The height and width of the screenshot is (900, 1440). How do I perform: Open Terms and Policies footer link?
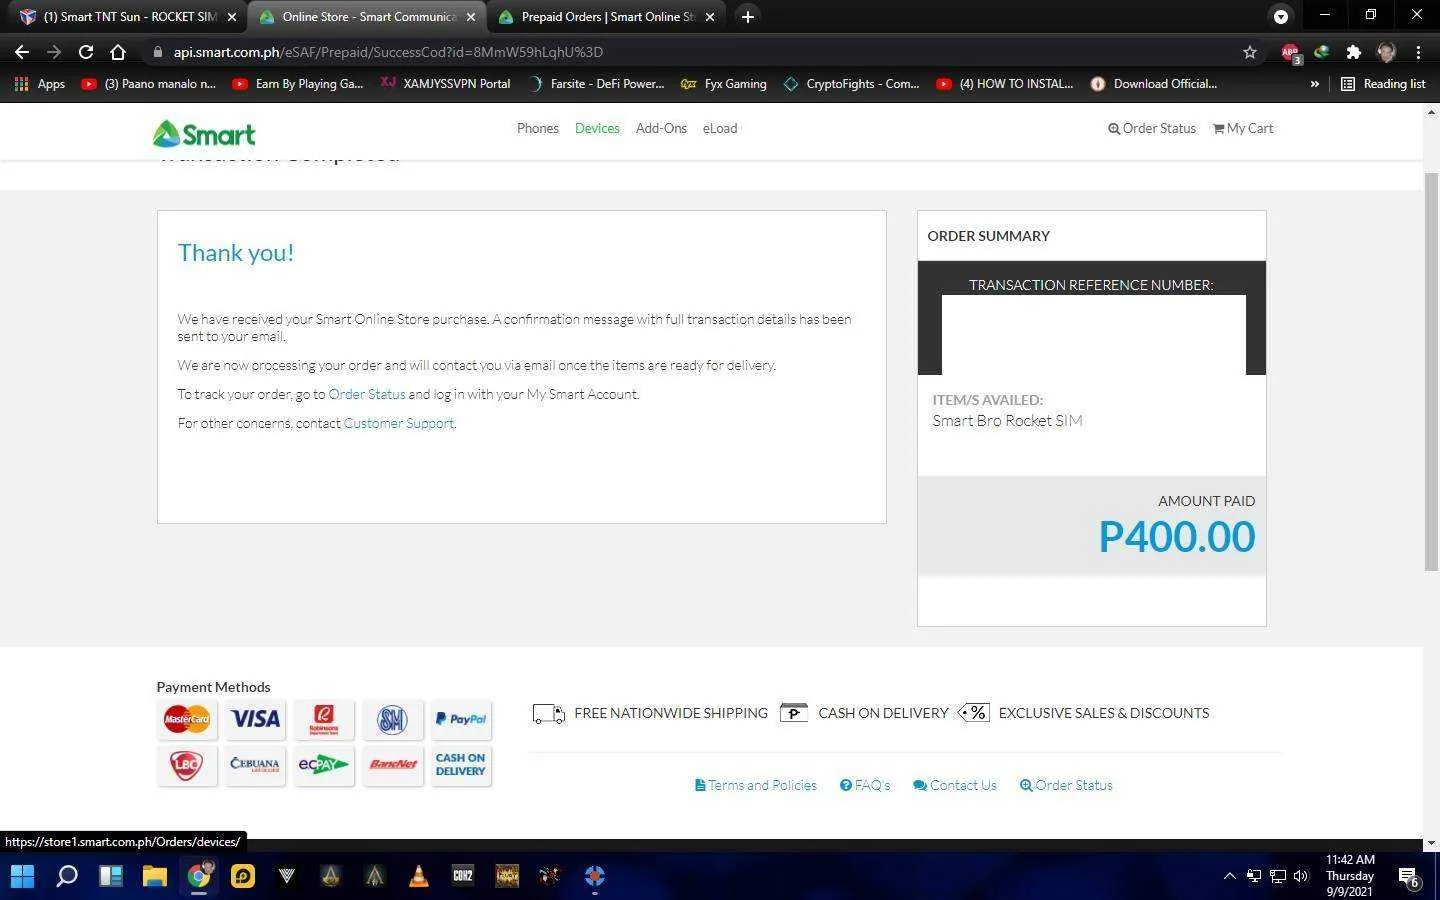pyautogui.click(x=756, y=785)
